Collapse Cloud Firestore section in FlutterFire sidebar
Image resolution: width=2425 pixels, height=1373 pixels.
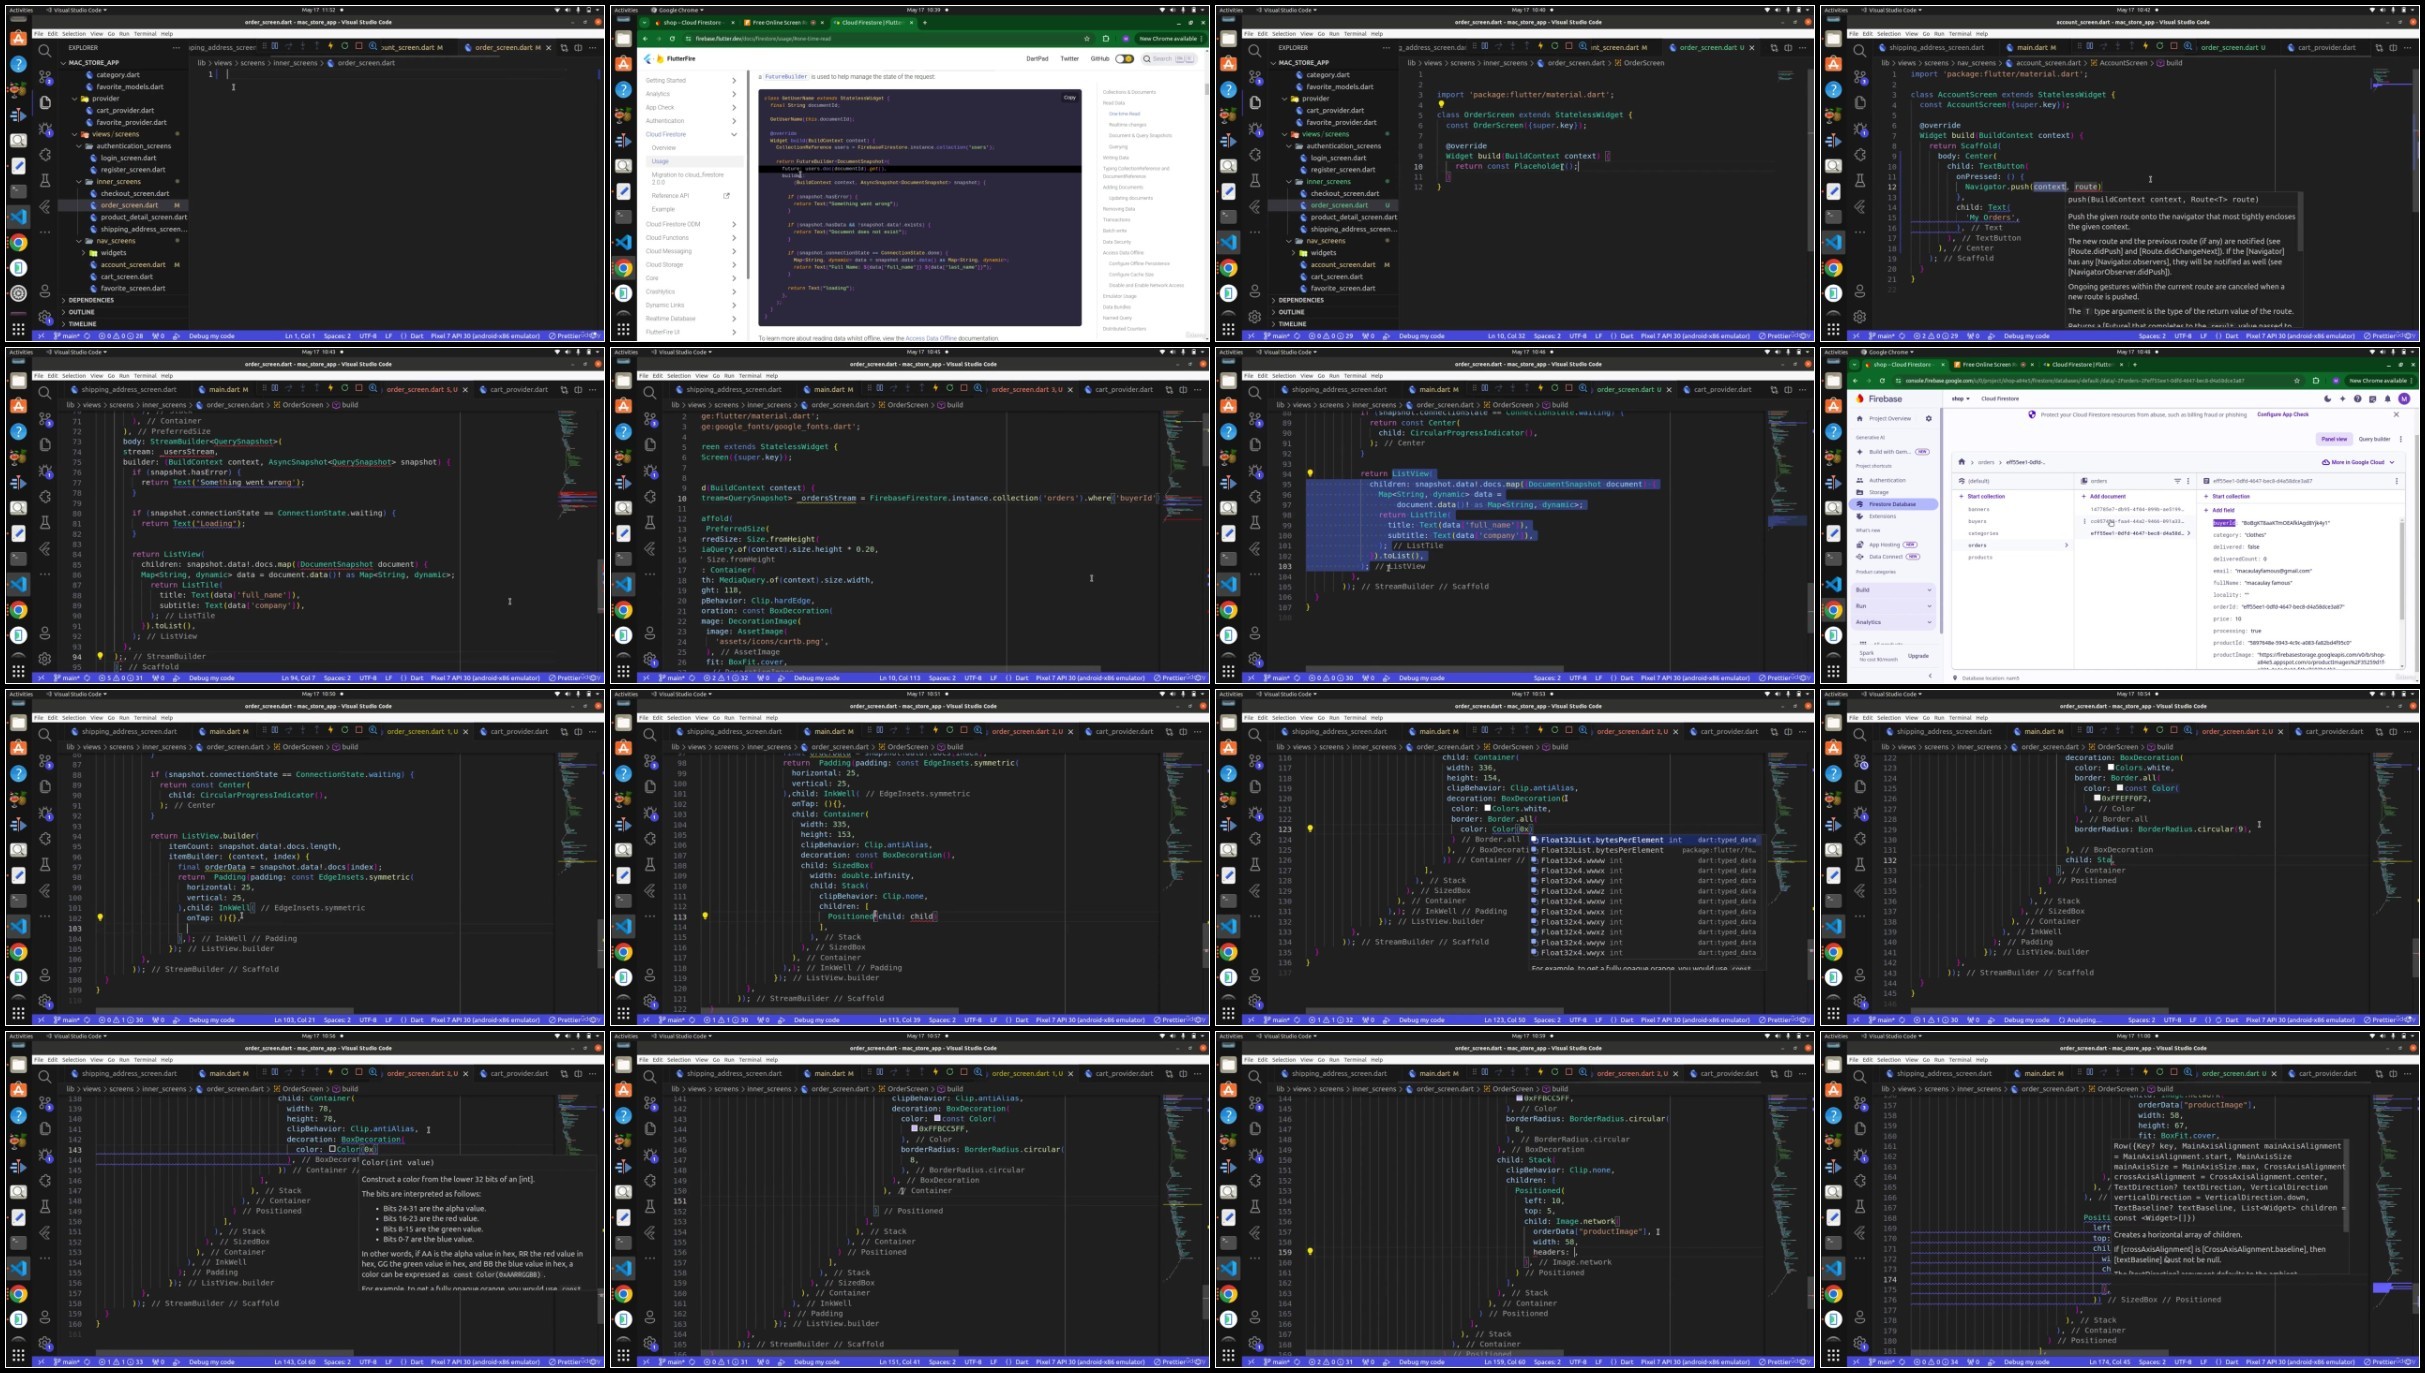[x=733, y=134]
